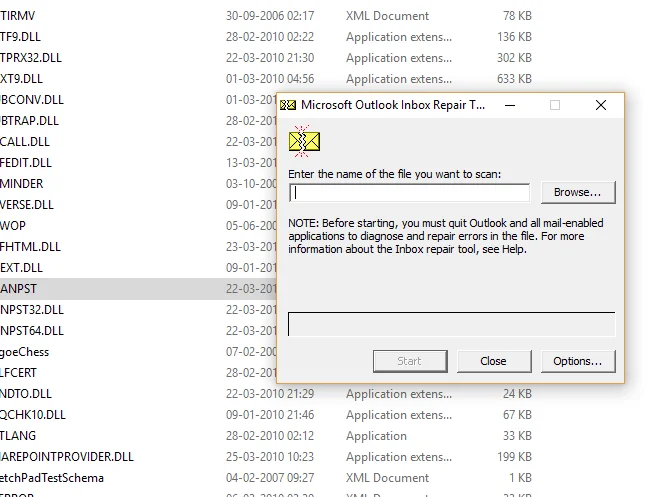Select the NPST64.DLL file row

tap(138, 331)
